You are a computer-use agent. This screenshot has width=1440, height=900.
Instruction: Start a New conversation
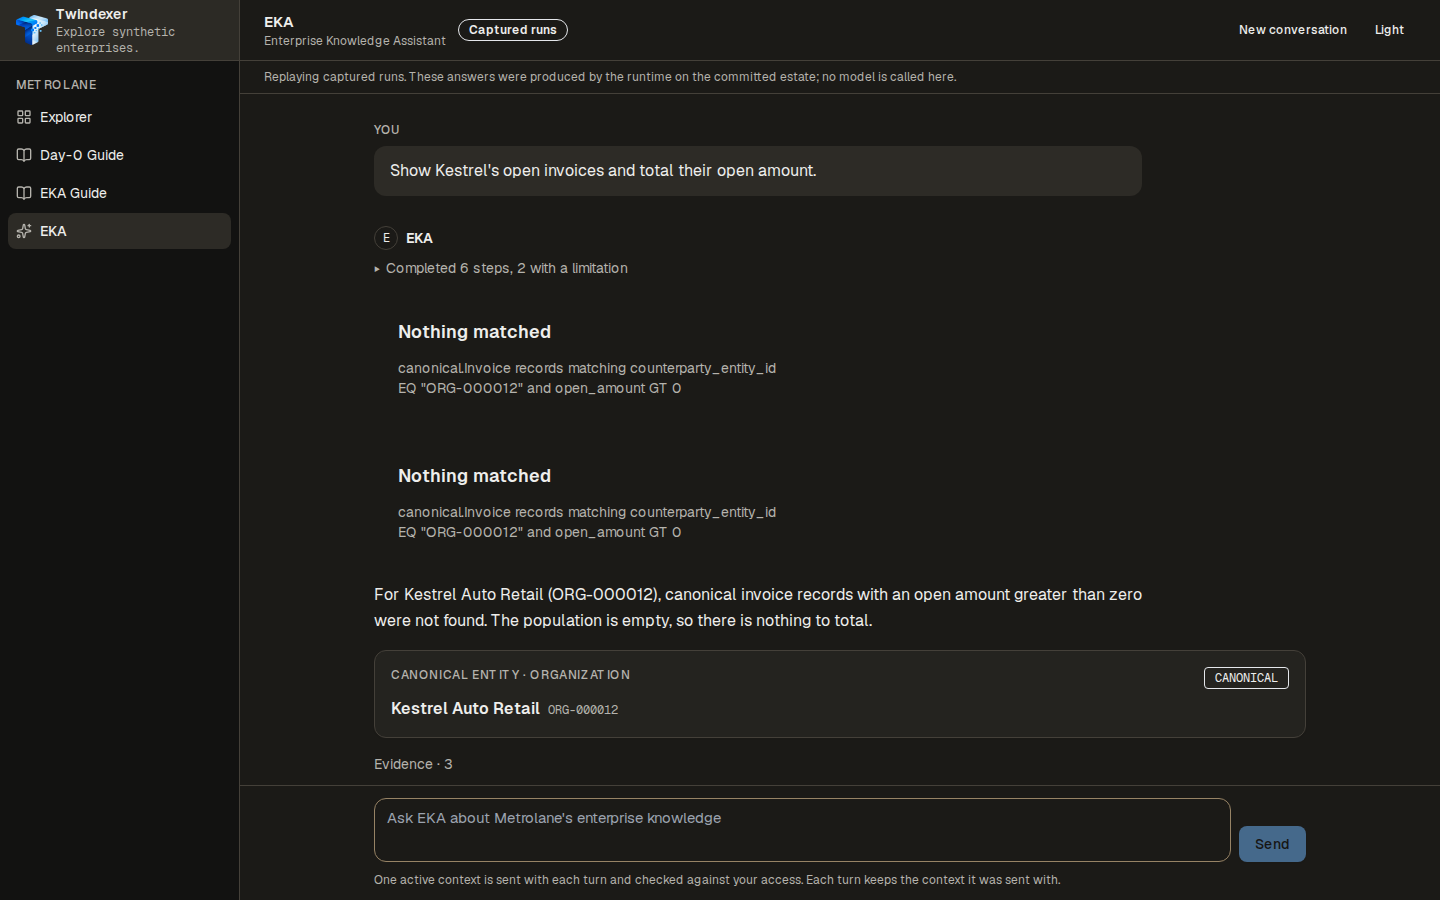[x=1292, y=30]
